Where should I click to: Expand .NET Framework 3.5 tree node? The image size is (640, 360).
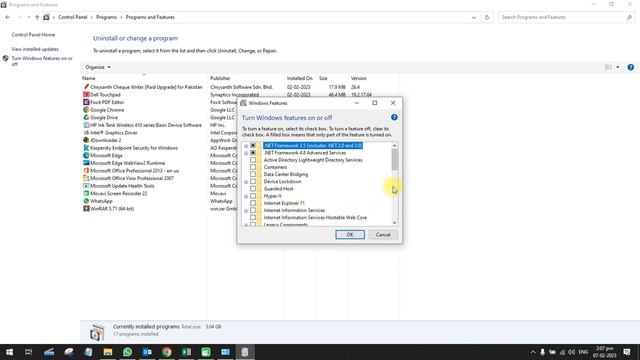point(246,146)
